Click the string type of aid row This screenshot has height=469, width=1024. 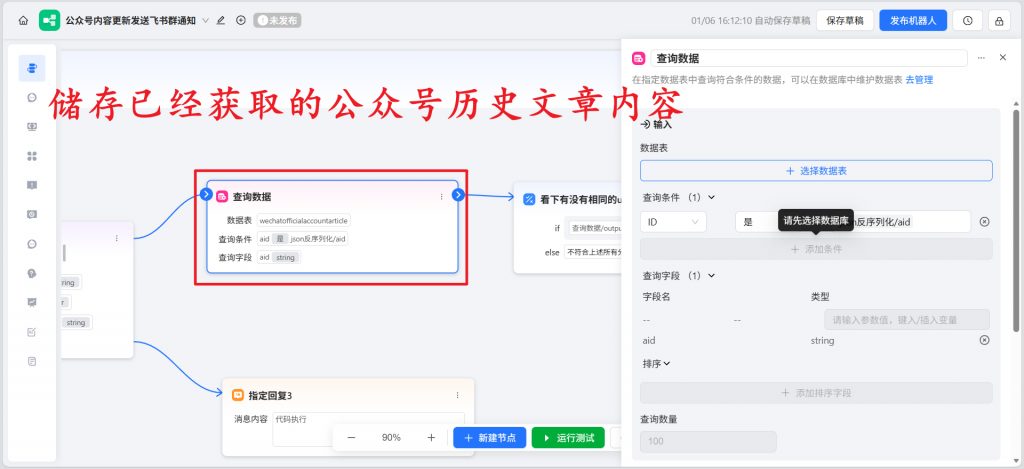tap(822, 340)
